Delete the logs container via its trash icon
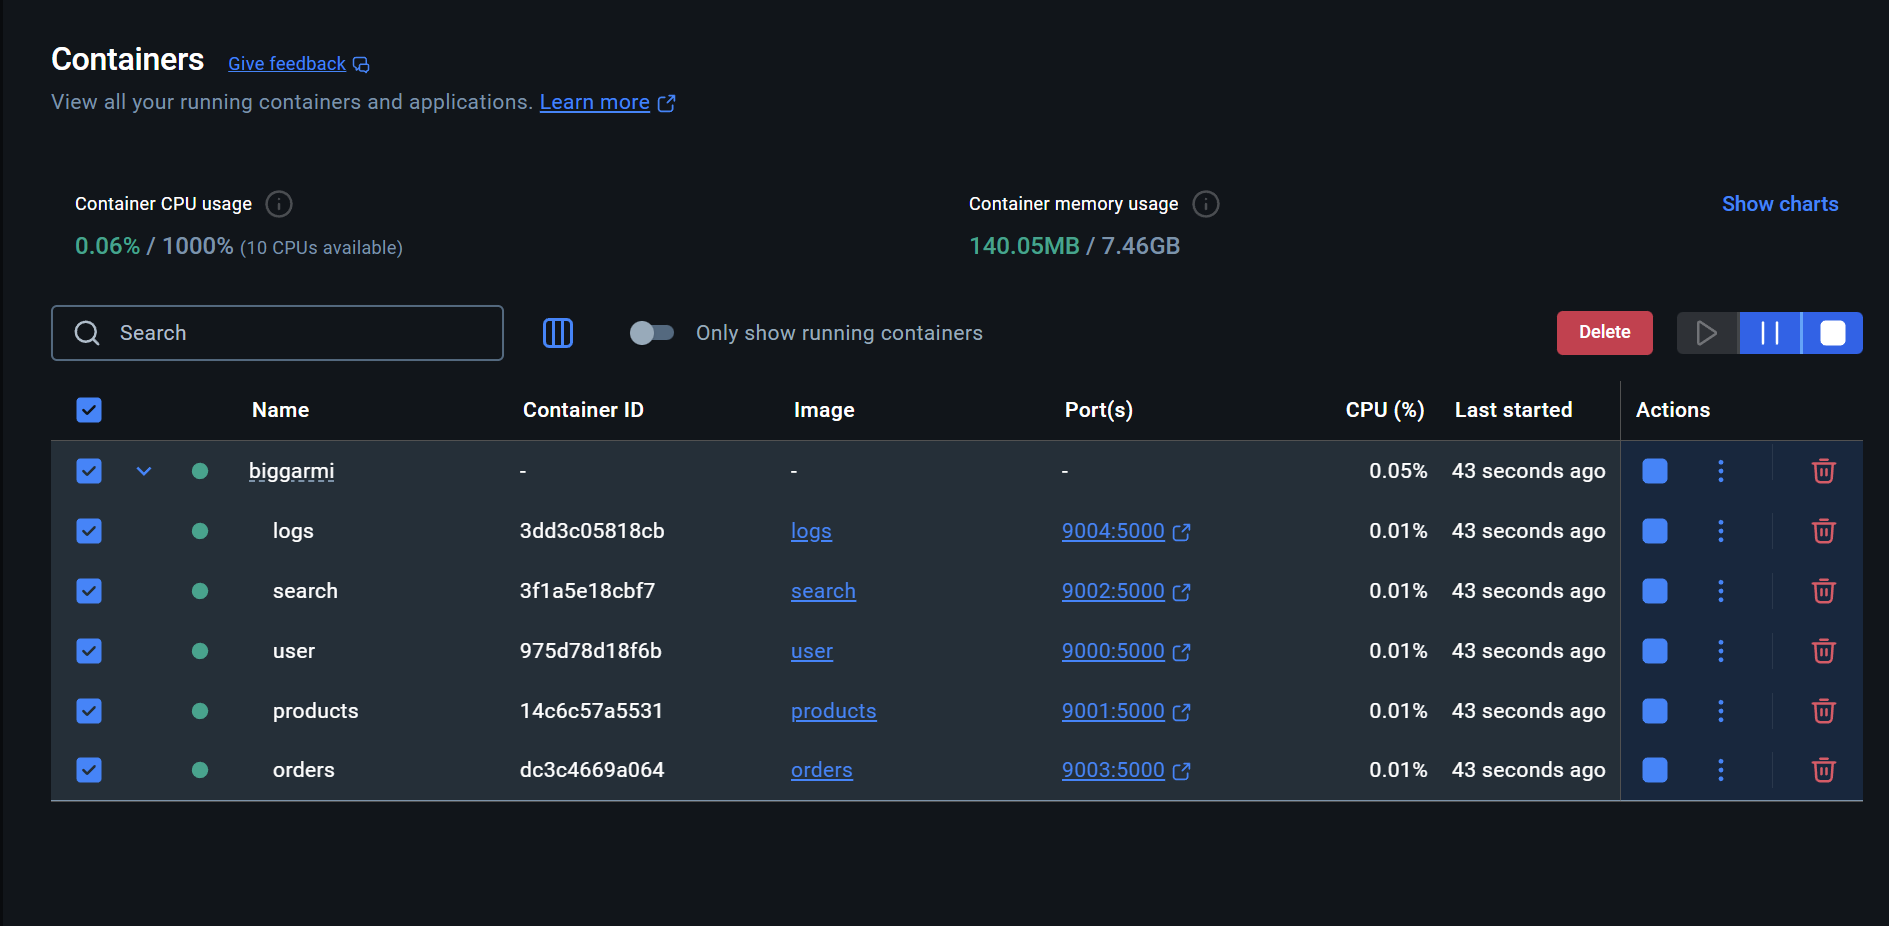The image size is (1889, 926). [x=1823, y=531]
